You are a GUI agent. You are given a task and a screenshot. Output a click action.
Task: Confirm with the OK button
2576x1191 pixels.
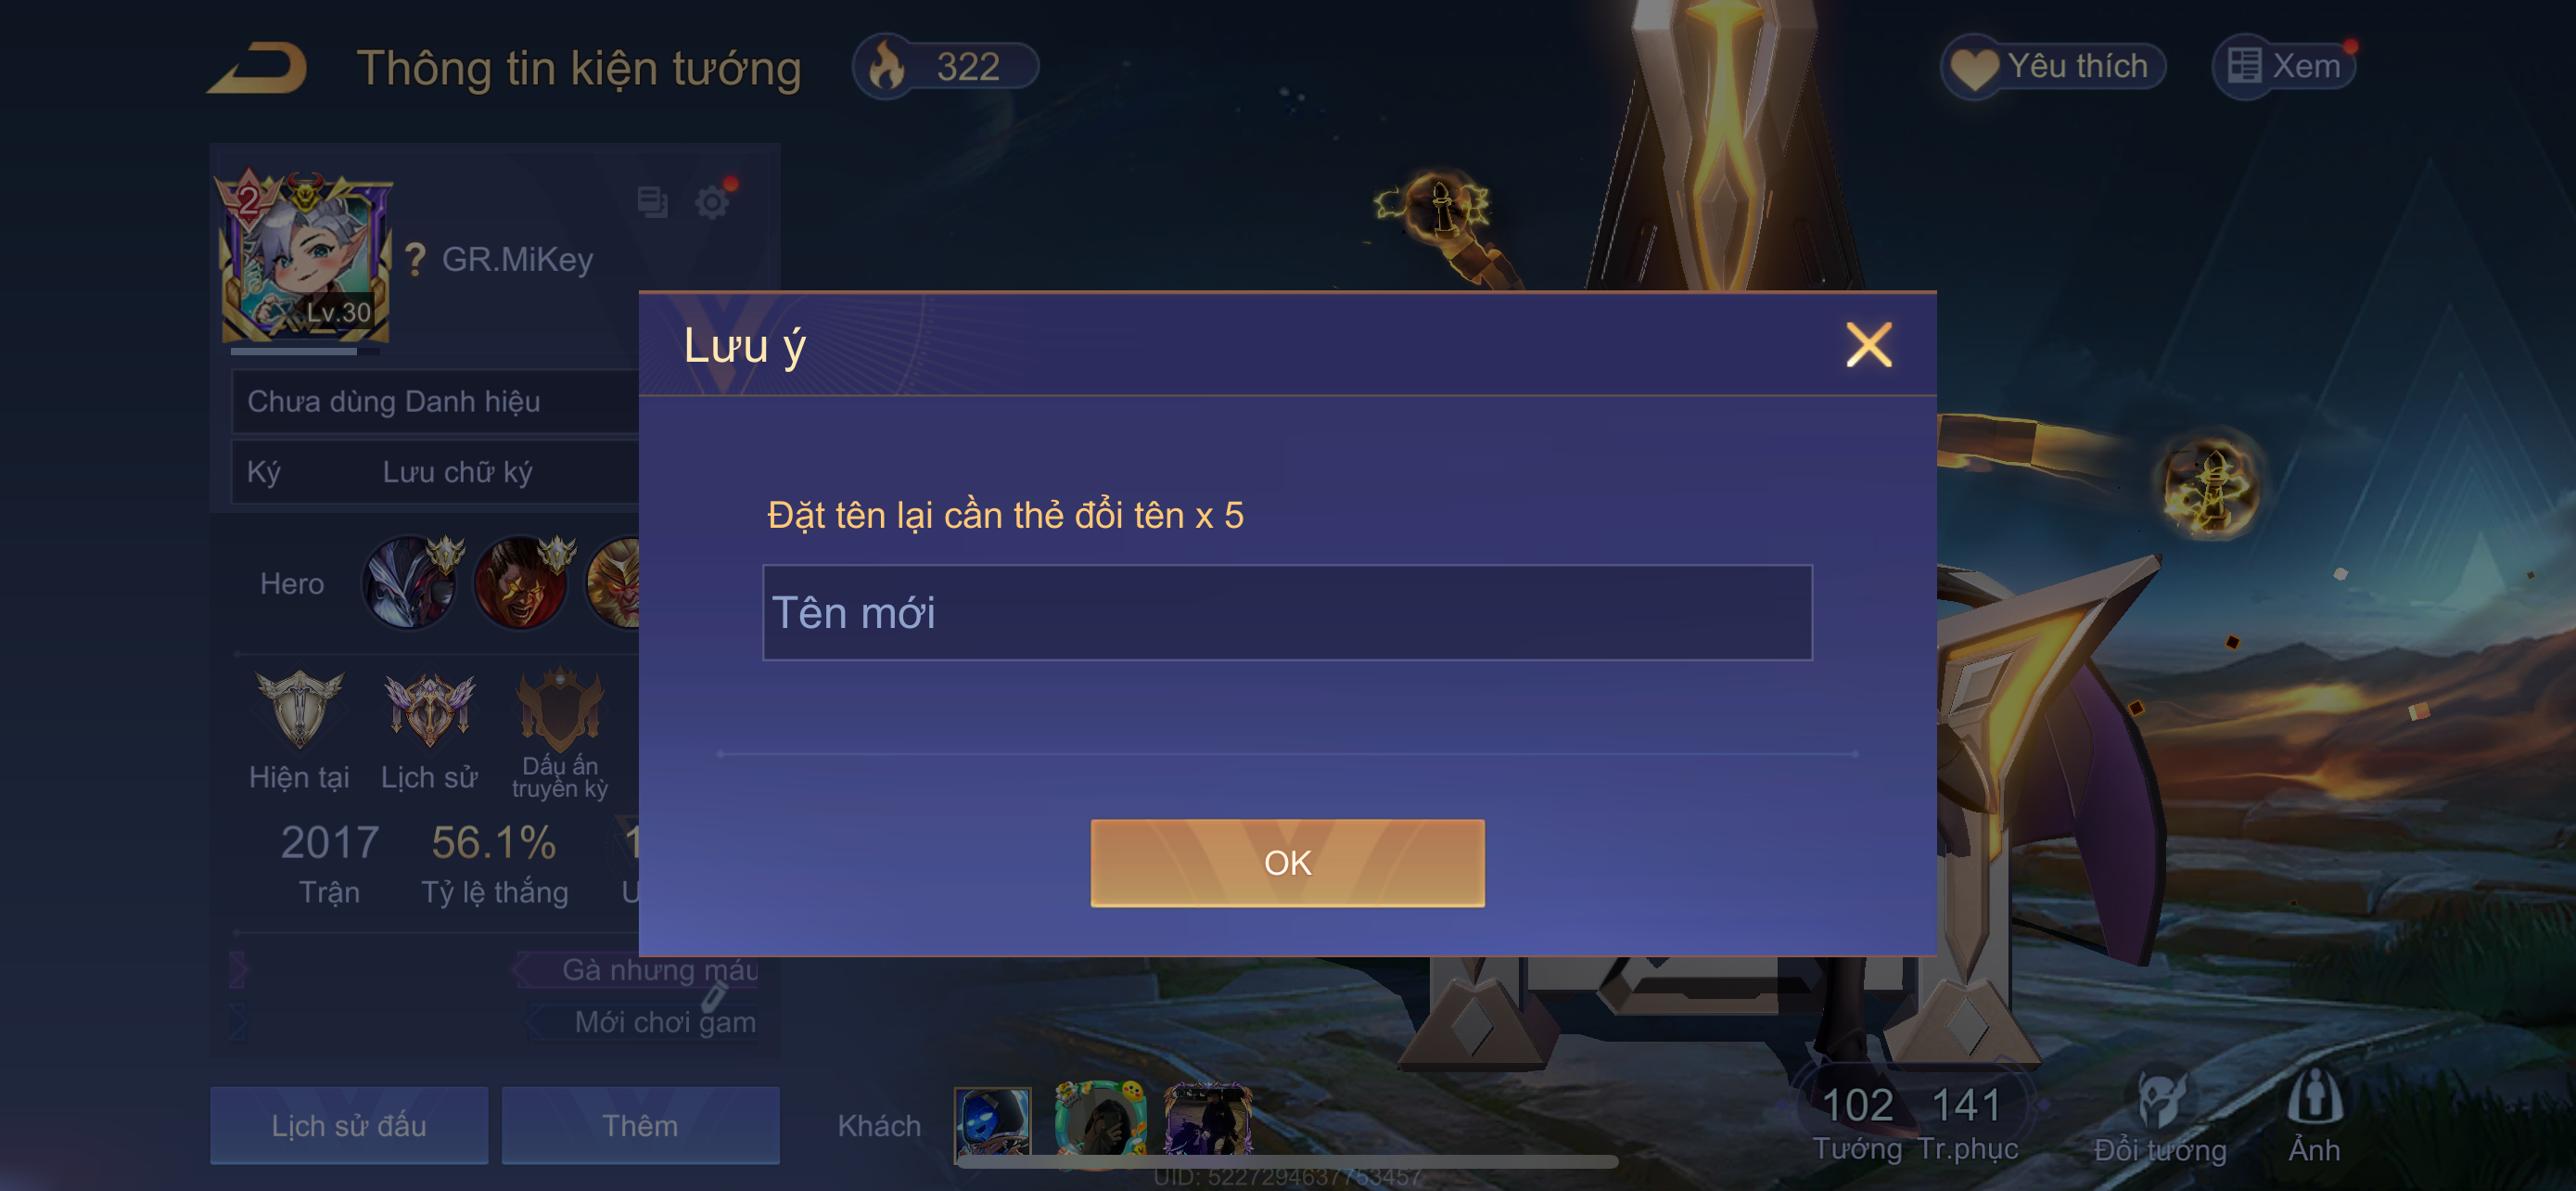pos(1287,863)
